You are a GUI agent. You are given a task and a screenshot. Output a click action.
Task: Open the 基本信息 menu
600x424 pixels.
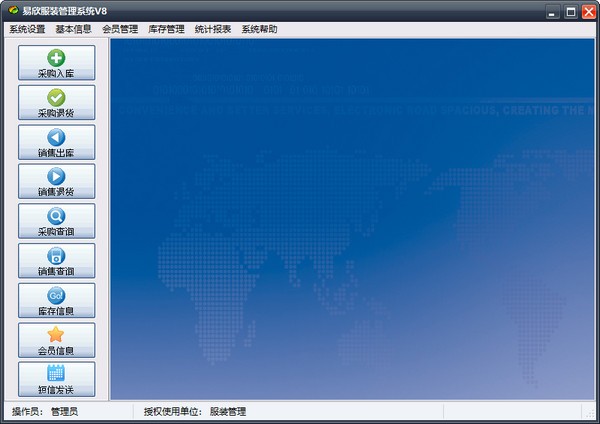click(73, 29)
